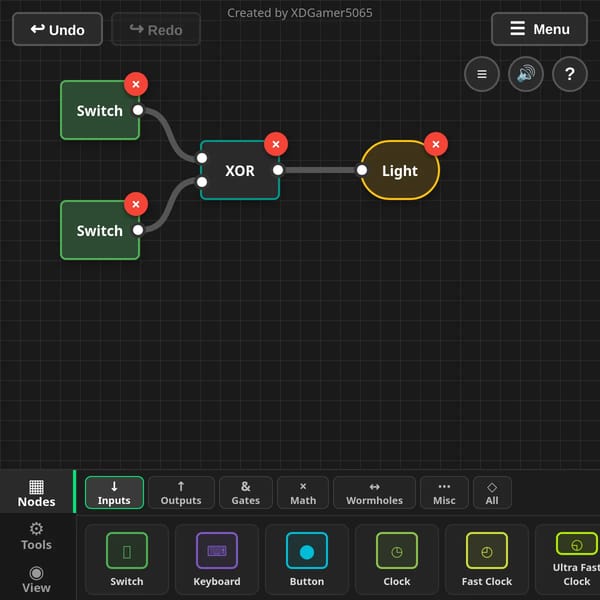Click the Undo button
This screenshot has height=600, width=600.
tap(57, 29)
